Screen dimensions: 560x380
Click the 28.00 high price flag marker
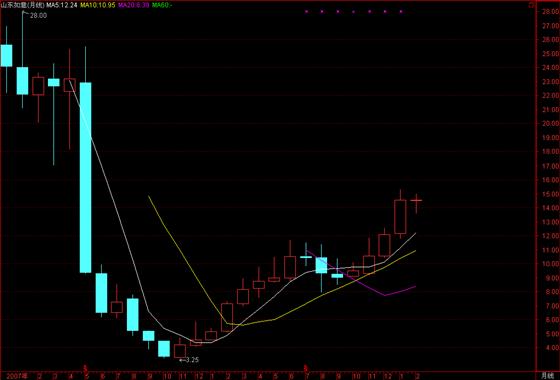click(x=35, y=15)
